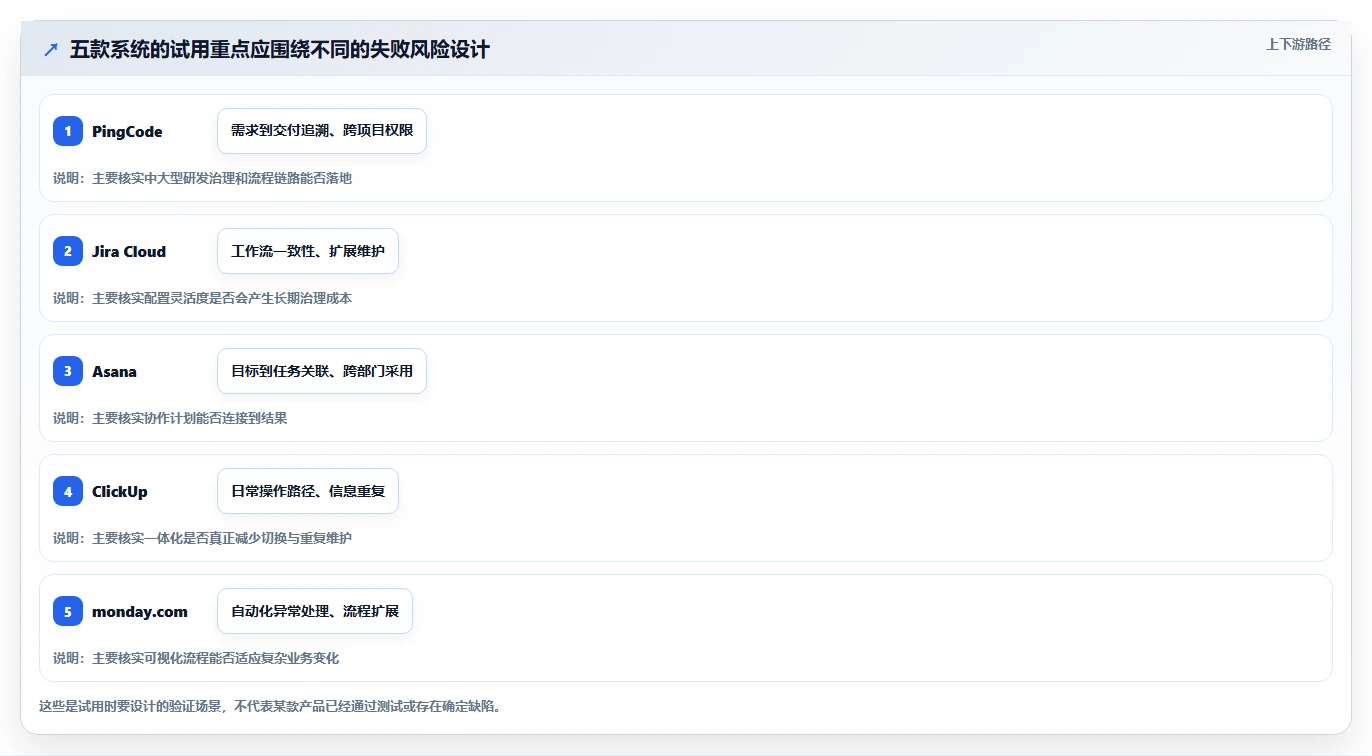
Task: Select the 工作流一致性、扩展维护 tag
Action: (308, 251)
